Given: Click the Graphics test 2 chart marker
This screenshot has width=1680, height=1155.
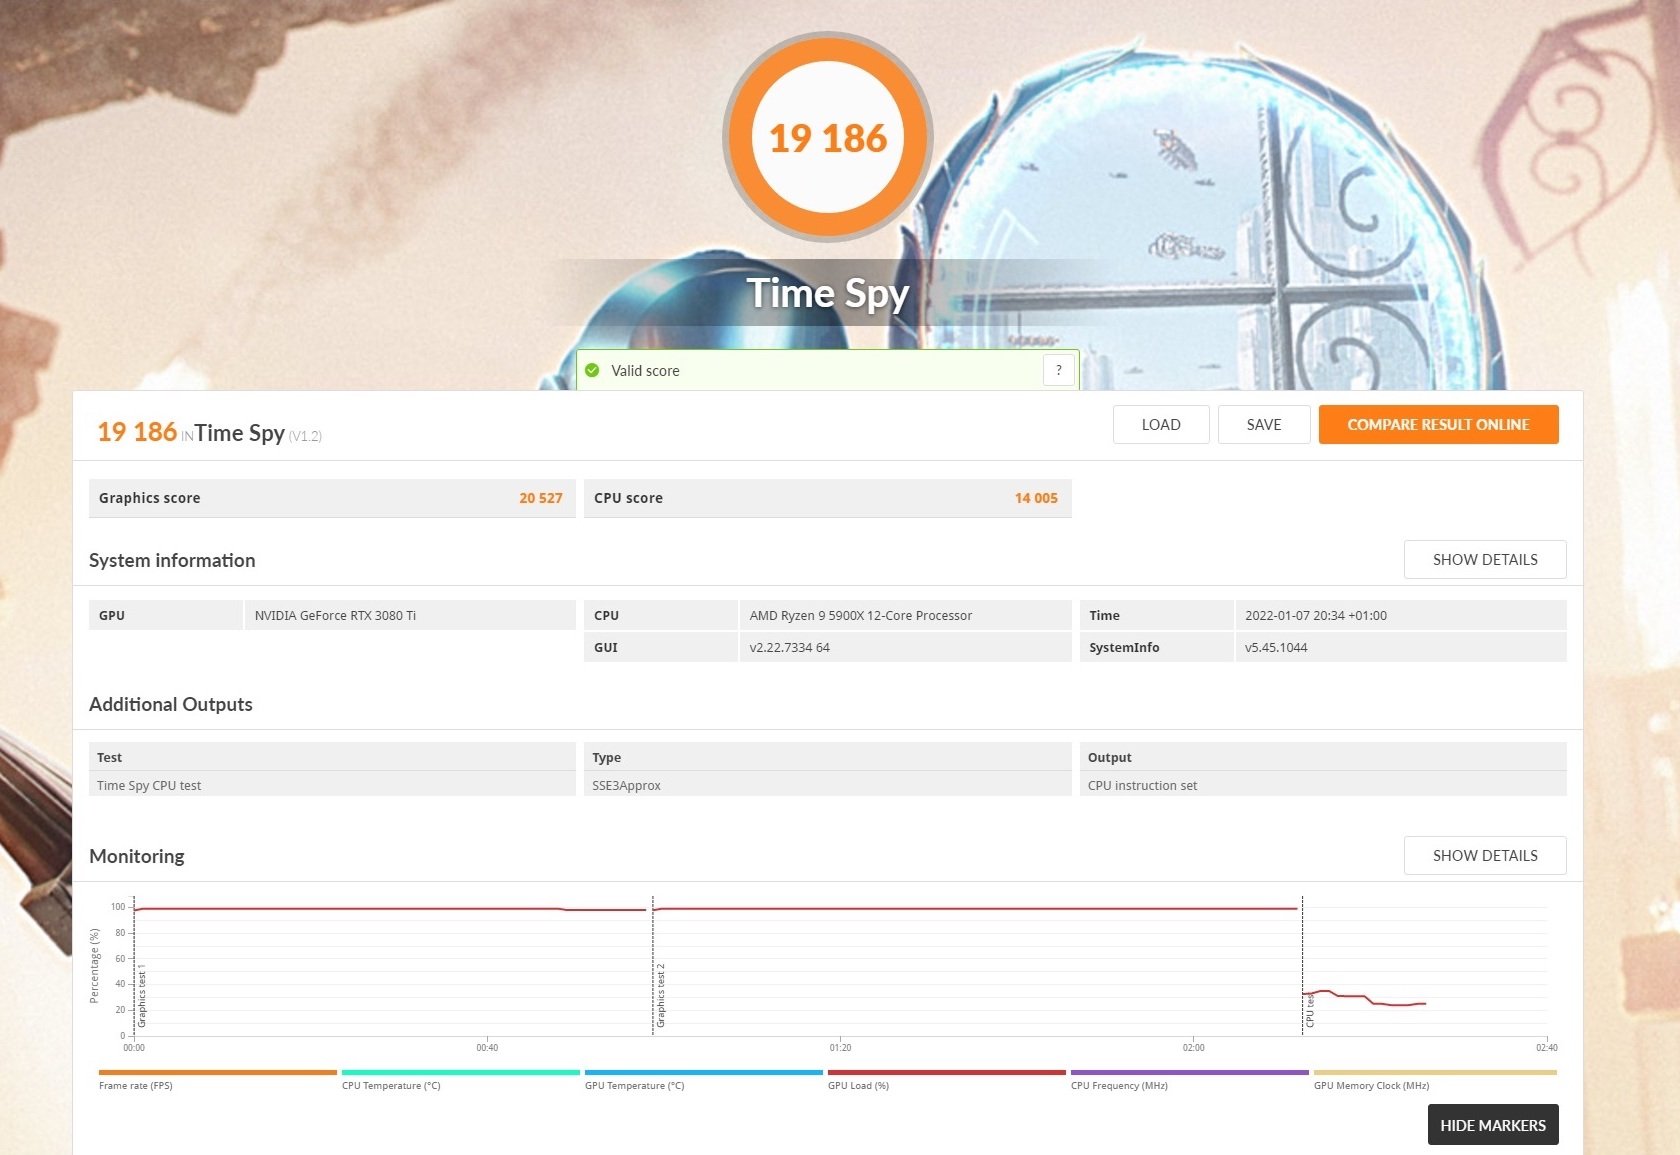Looking at the screenshot, I should [661, 996].
